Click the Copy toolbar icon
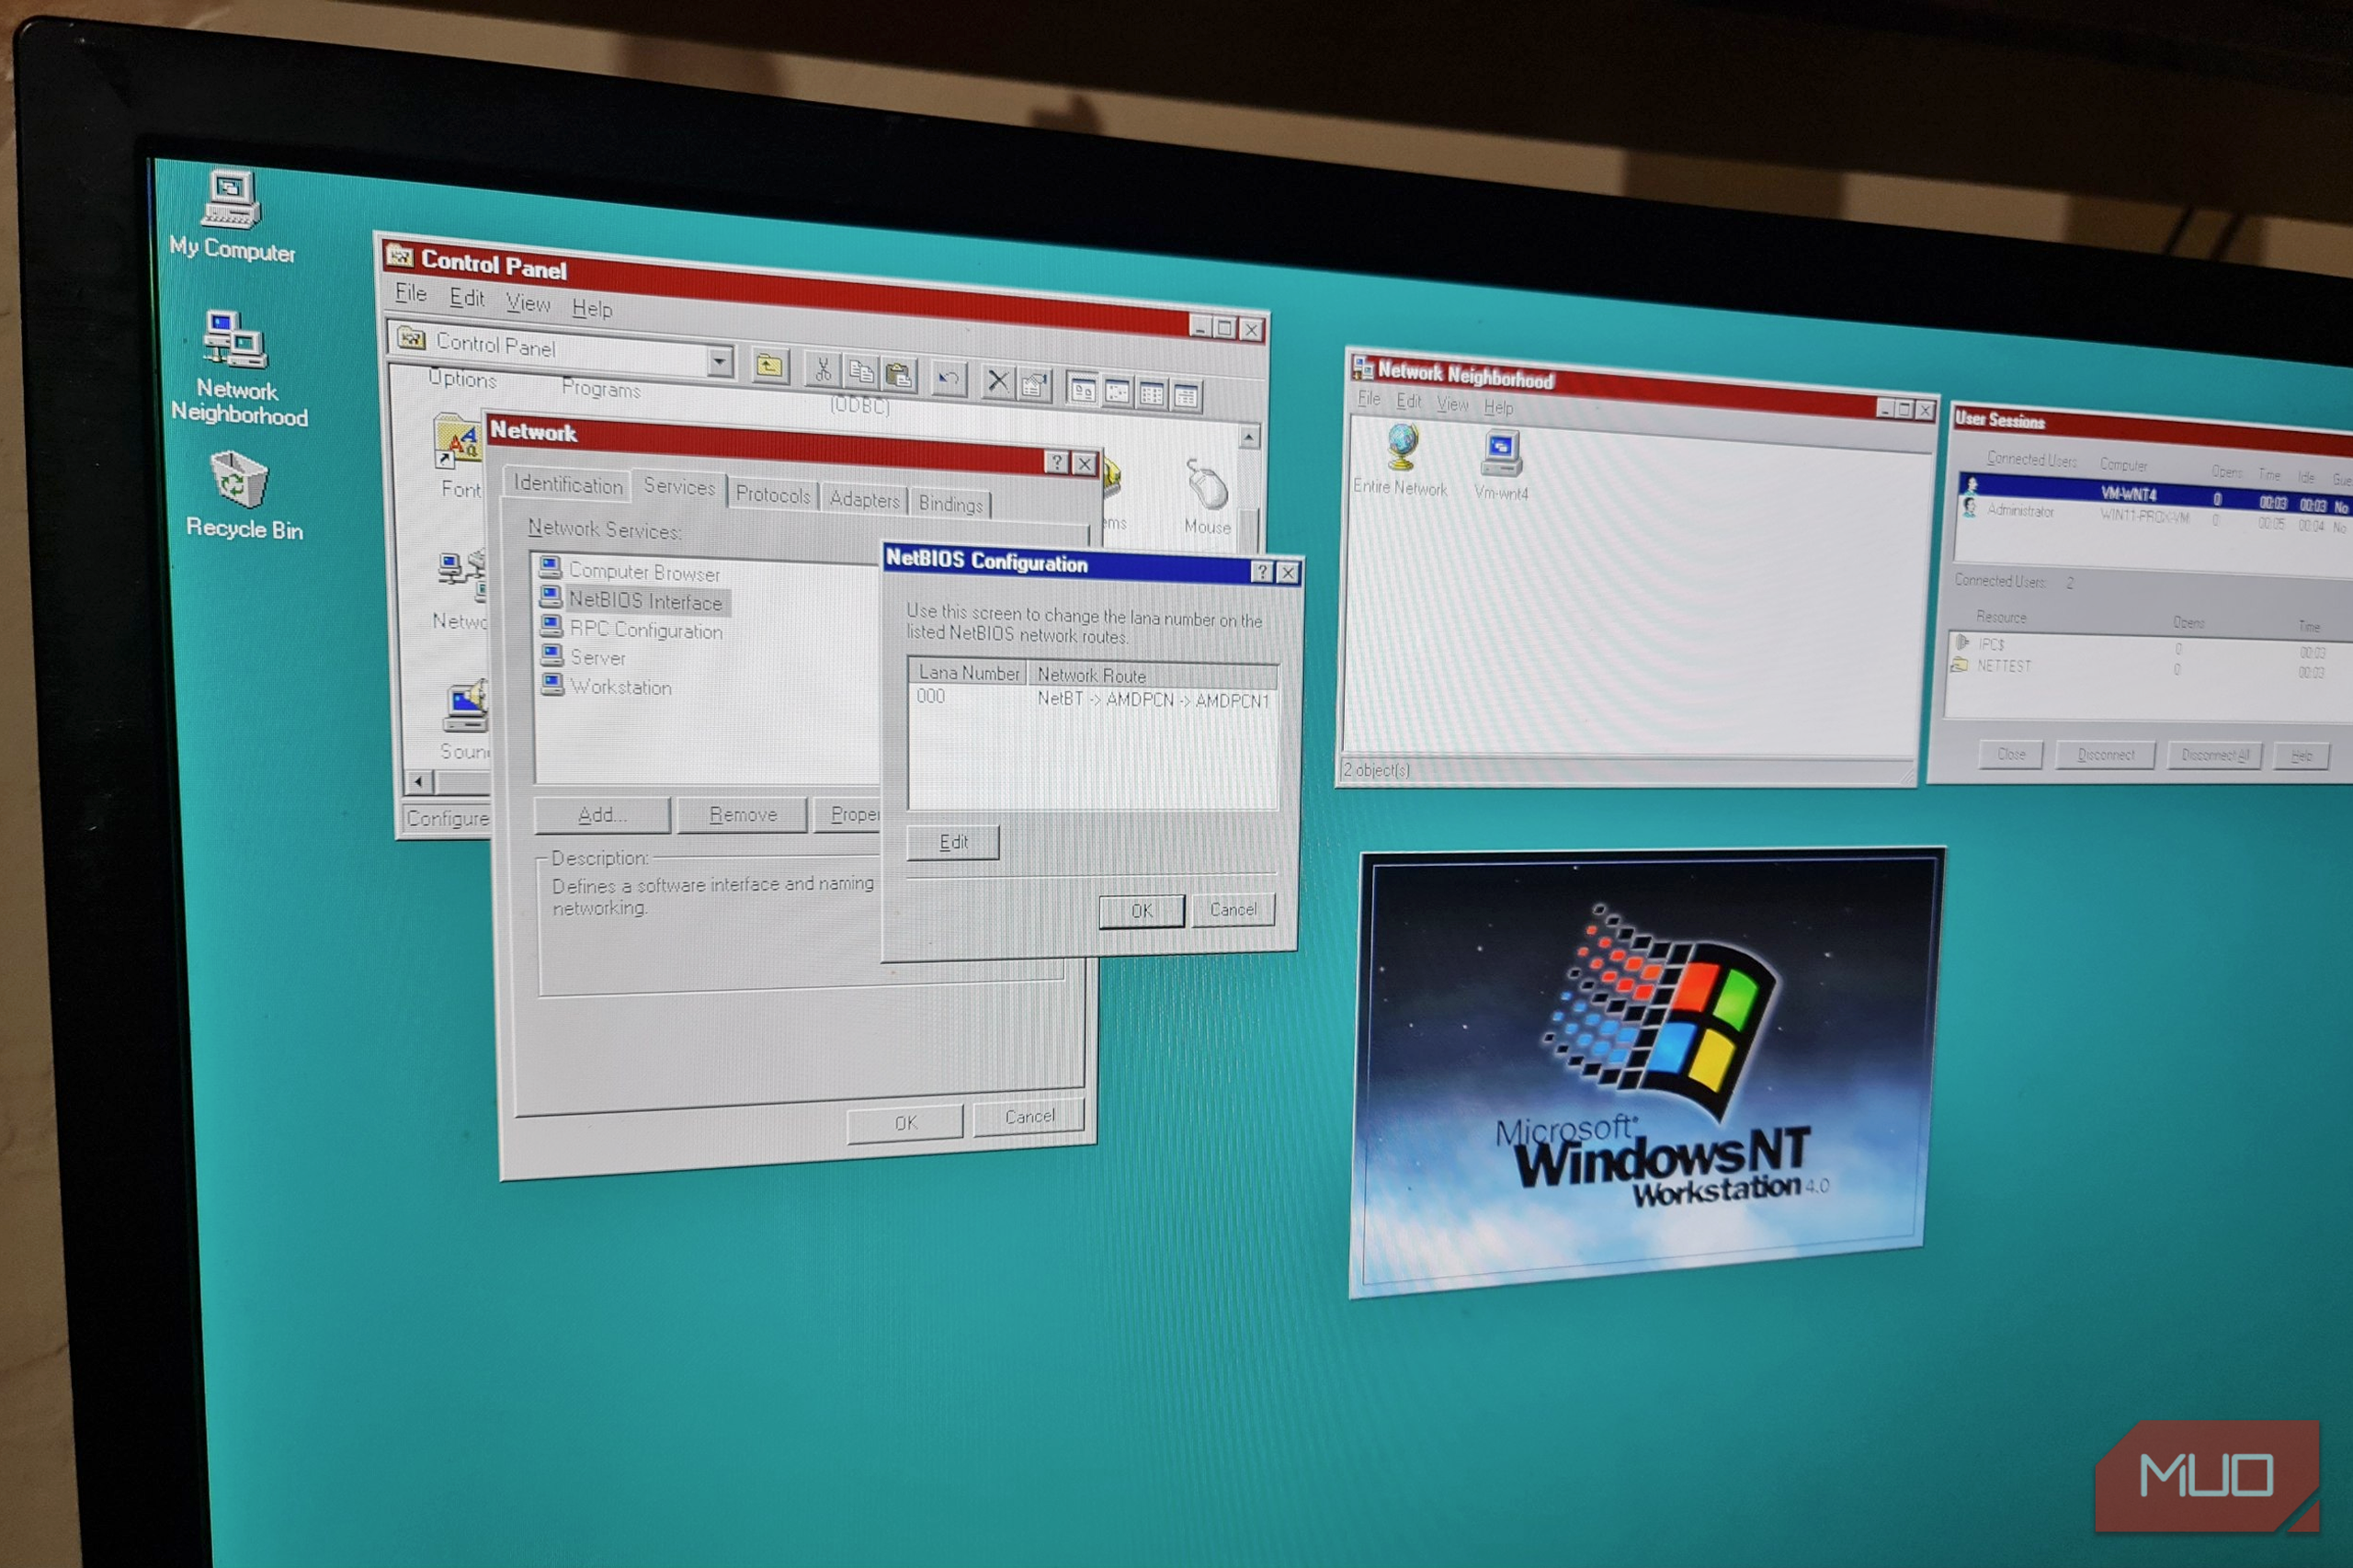Screen dimensions: 2353x1568 tap(861, 373)
